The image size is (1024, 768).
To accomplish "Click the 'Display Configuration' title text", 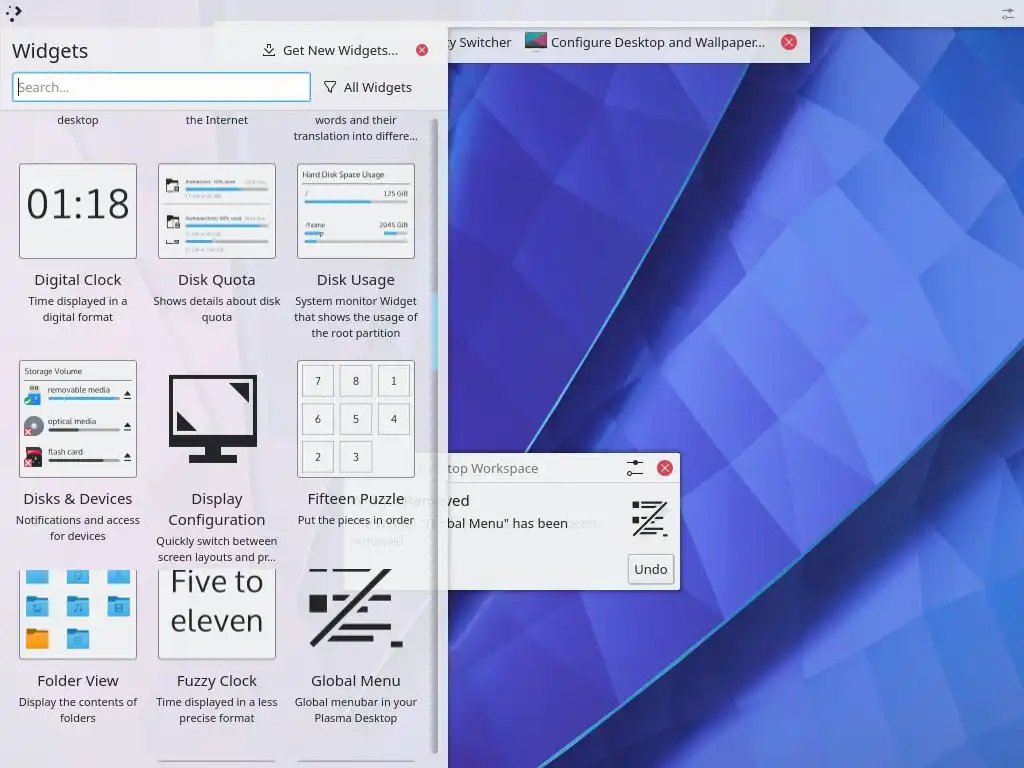I will click(217, 509).
